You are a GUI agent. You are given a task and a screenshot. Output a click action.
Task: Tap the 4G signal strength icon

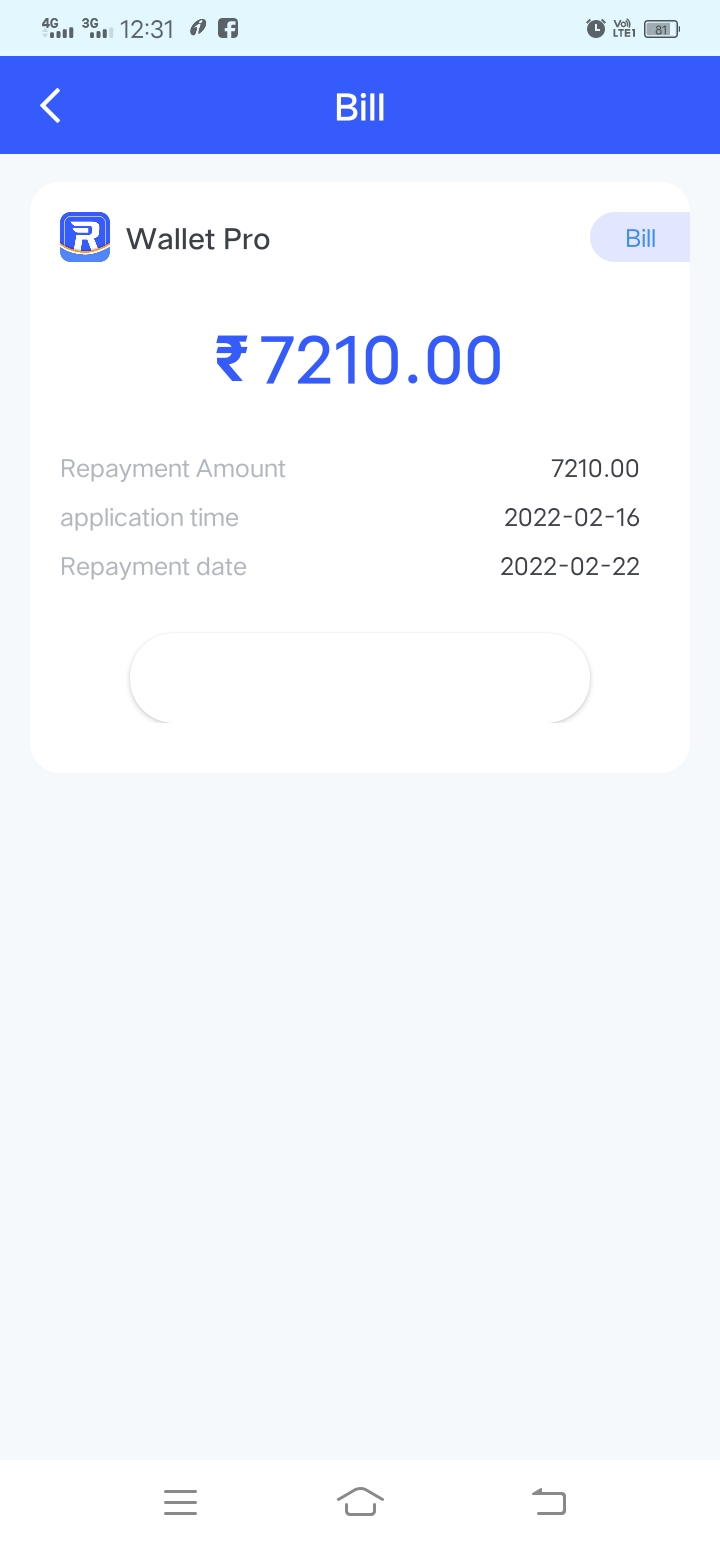pyautogui.click(x=57, y=28)
